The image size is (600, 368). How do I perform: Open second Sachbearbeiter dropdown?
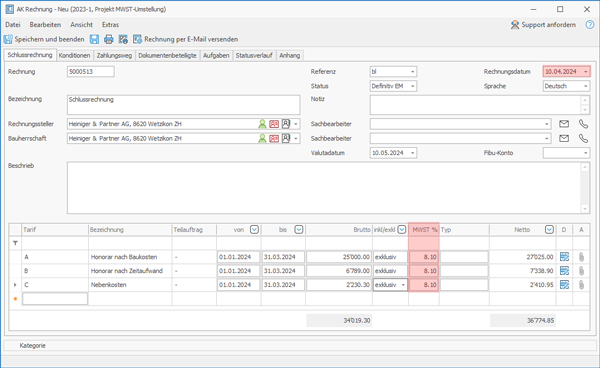click(x=546, y=138)
